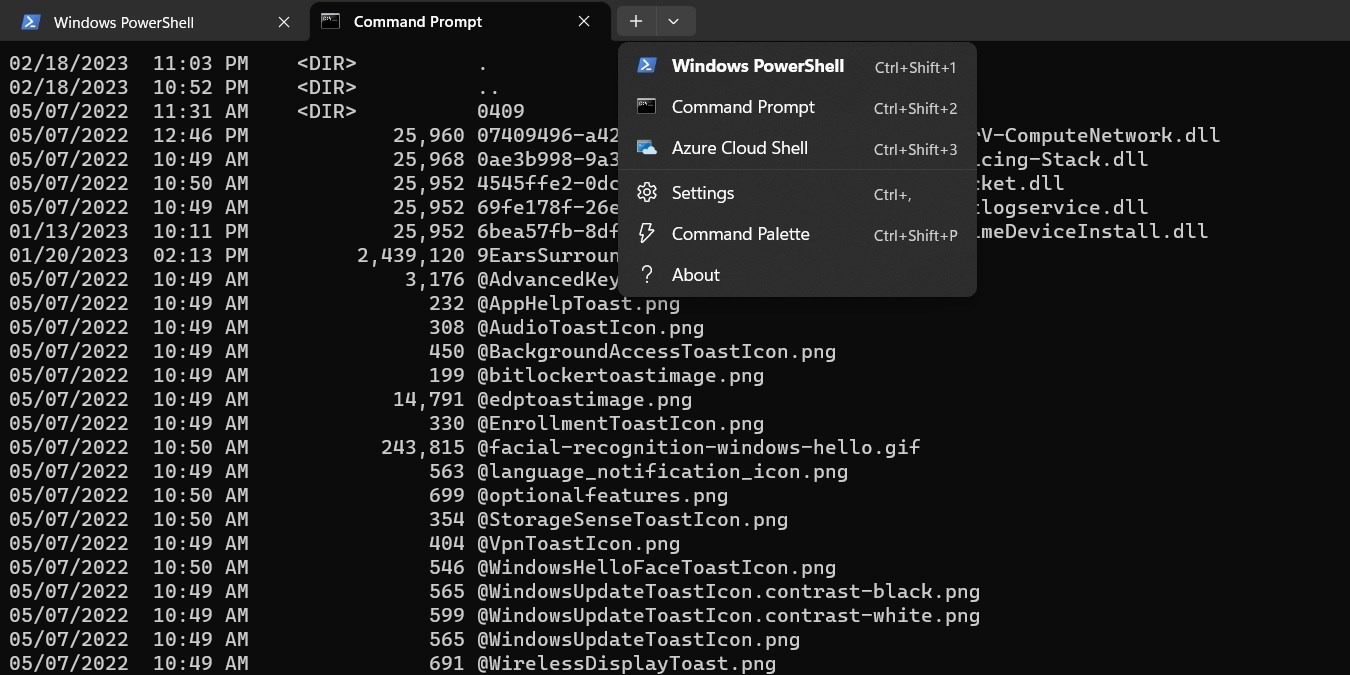Image resolution: width=1350 pixels, height=675 pixels.
Task: Select Windows PowerShell from the profile menu
Action: [x=758, y=66]
